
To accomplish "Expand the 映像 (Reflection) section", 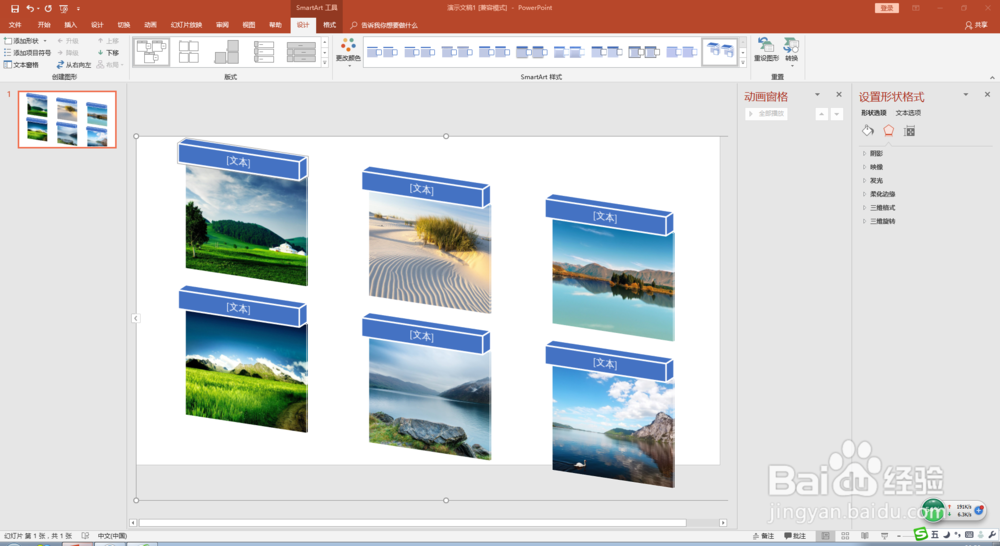I will coord(872,167).
